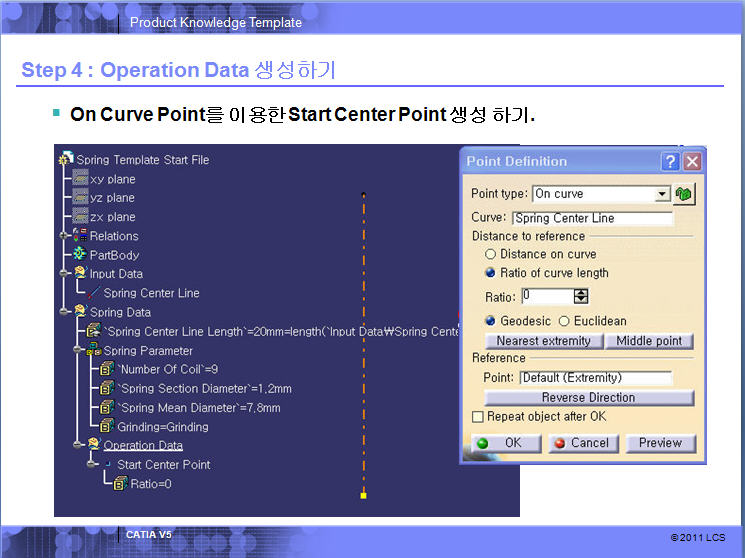Select the Geodesic radio option
Viewport: 745px width, 558px height.
click(x=490, y=321)
